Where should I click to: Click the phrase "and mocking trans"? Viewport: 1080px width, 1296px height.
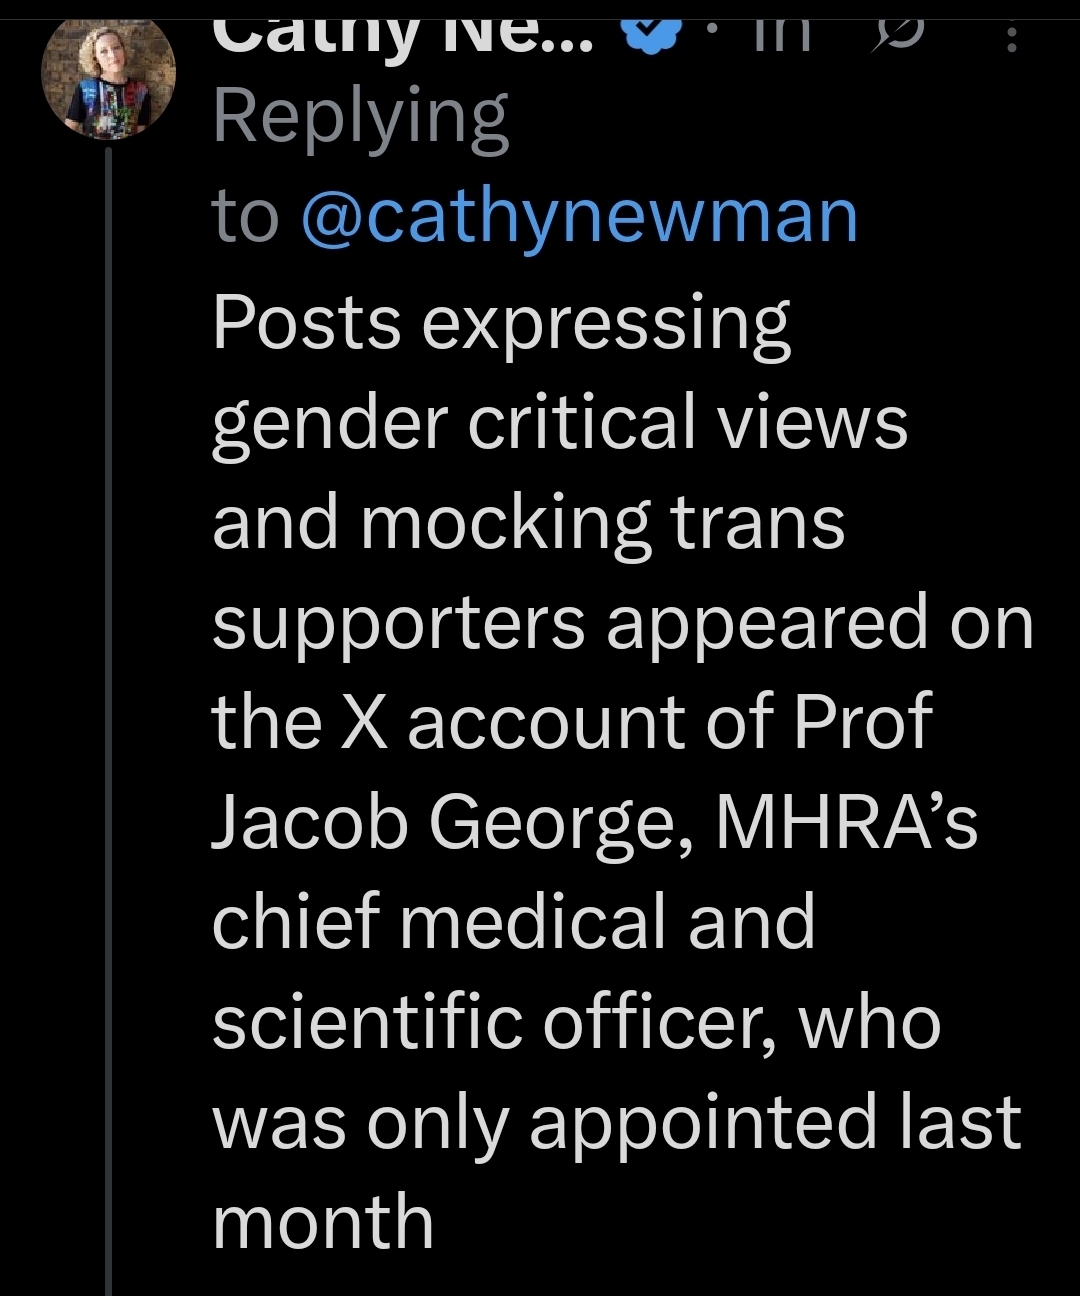[x=528, y=523]
